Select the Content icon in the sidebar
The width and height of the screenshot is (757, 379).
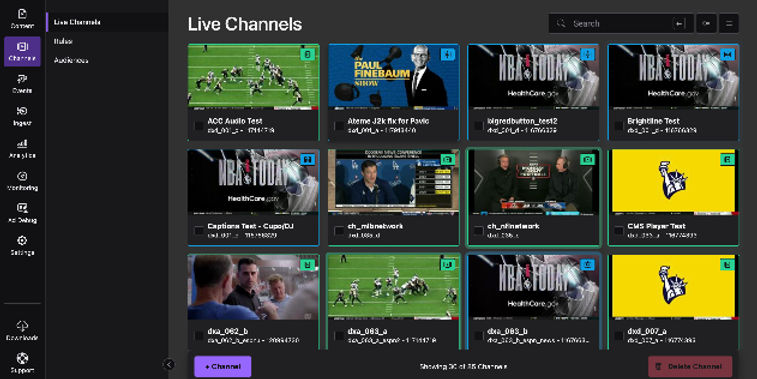coord(22,18)
